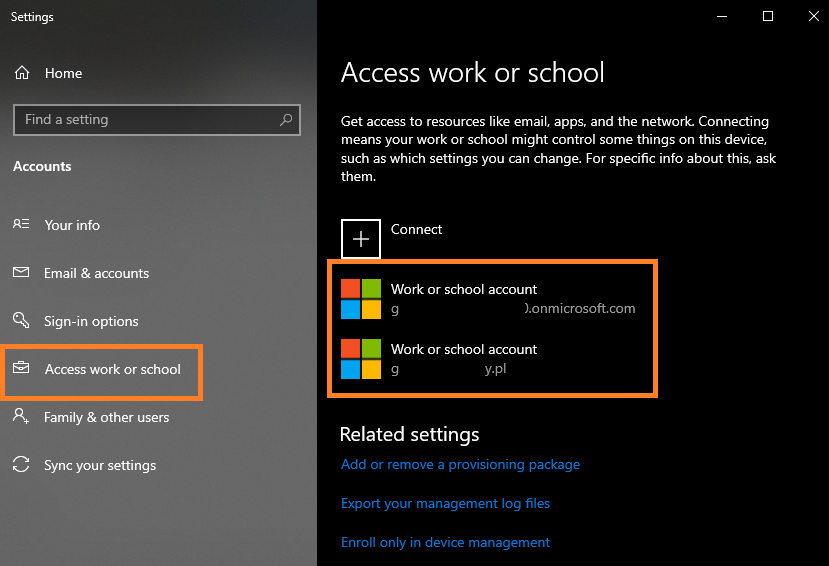Click the Accounts section heading
This screenshot has width=829, height=566.
click(x=42, y=166)
